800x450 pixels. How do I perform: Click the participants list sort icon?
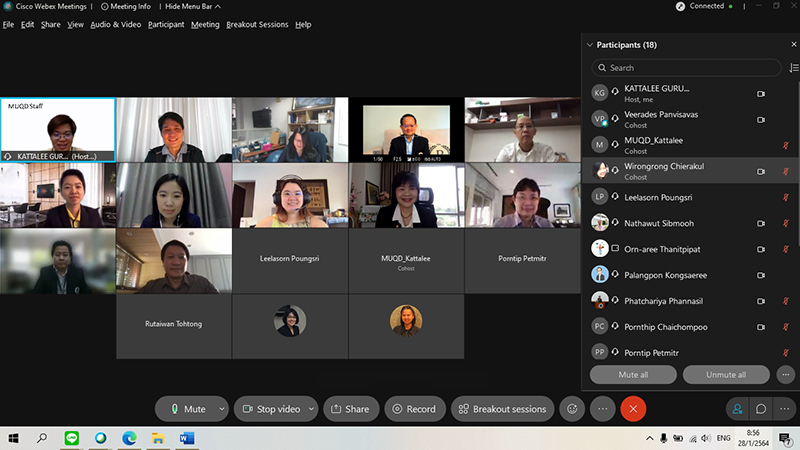[794, 68]
